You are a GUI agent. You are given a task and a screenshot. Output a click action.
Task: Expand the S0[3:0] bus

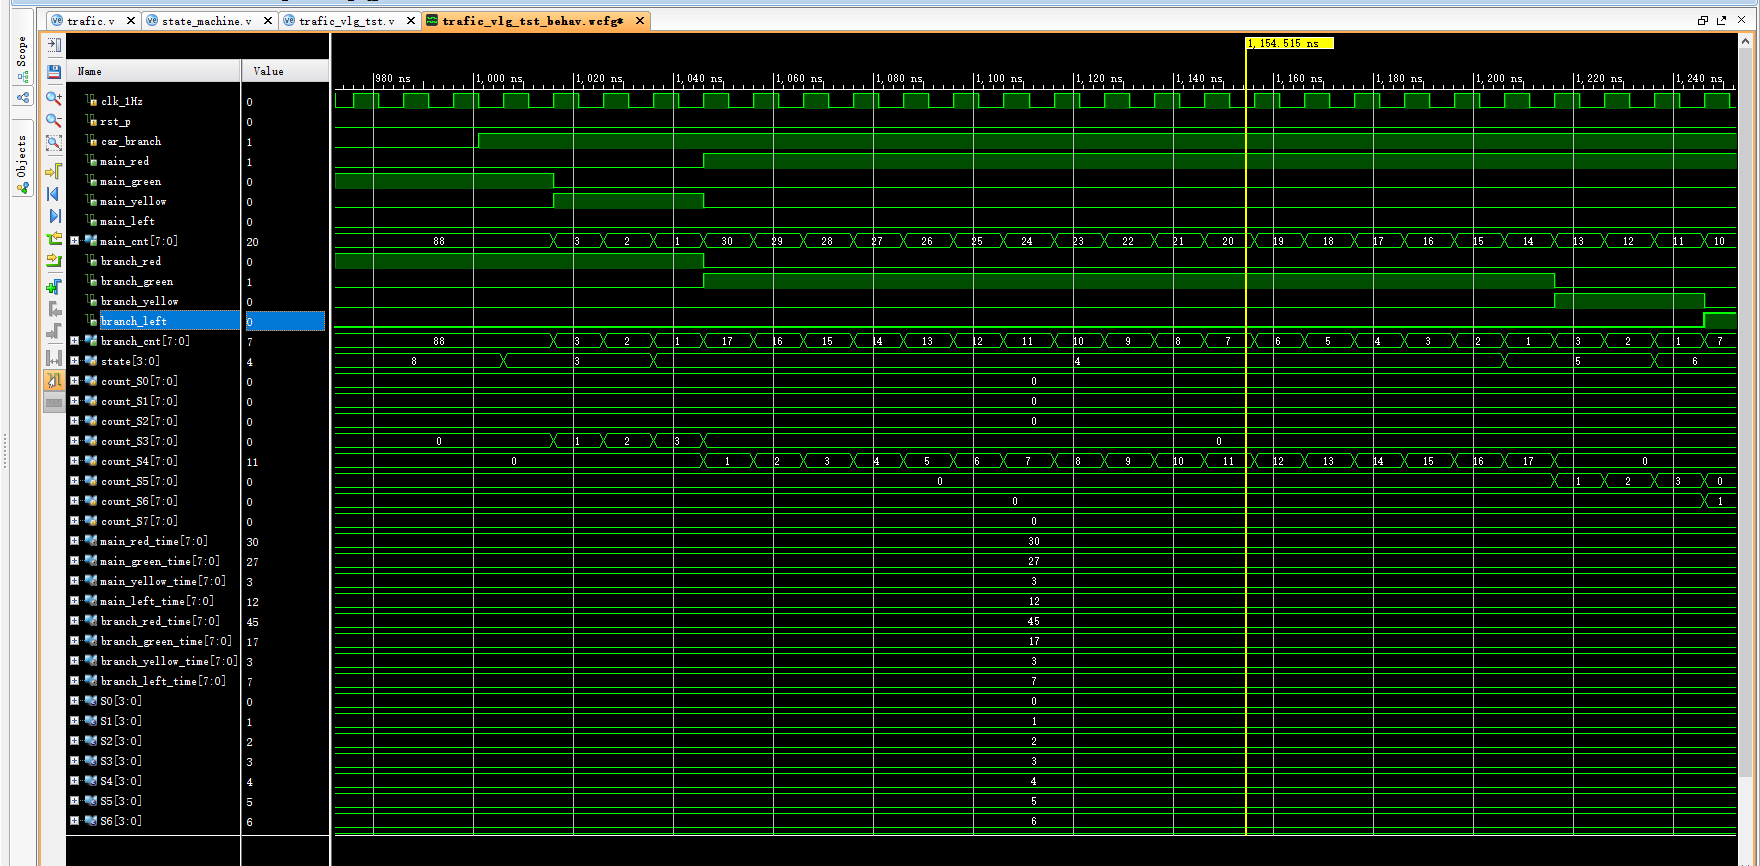point(74,701)
